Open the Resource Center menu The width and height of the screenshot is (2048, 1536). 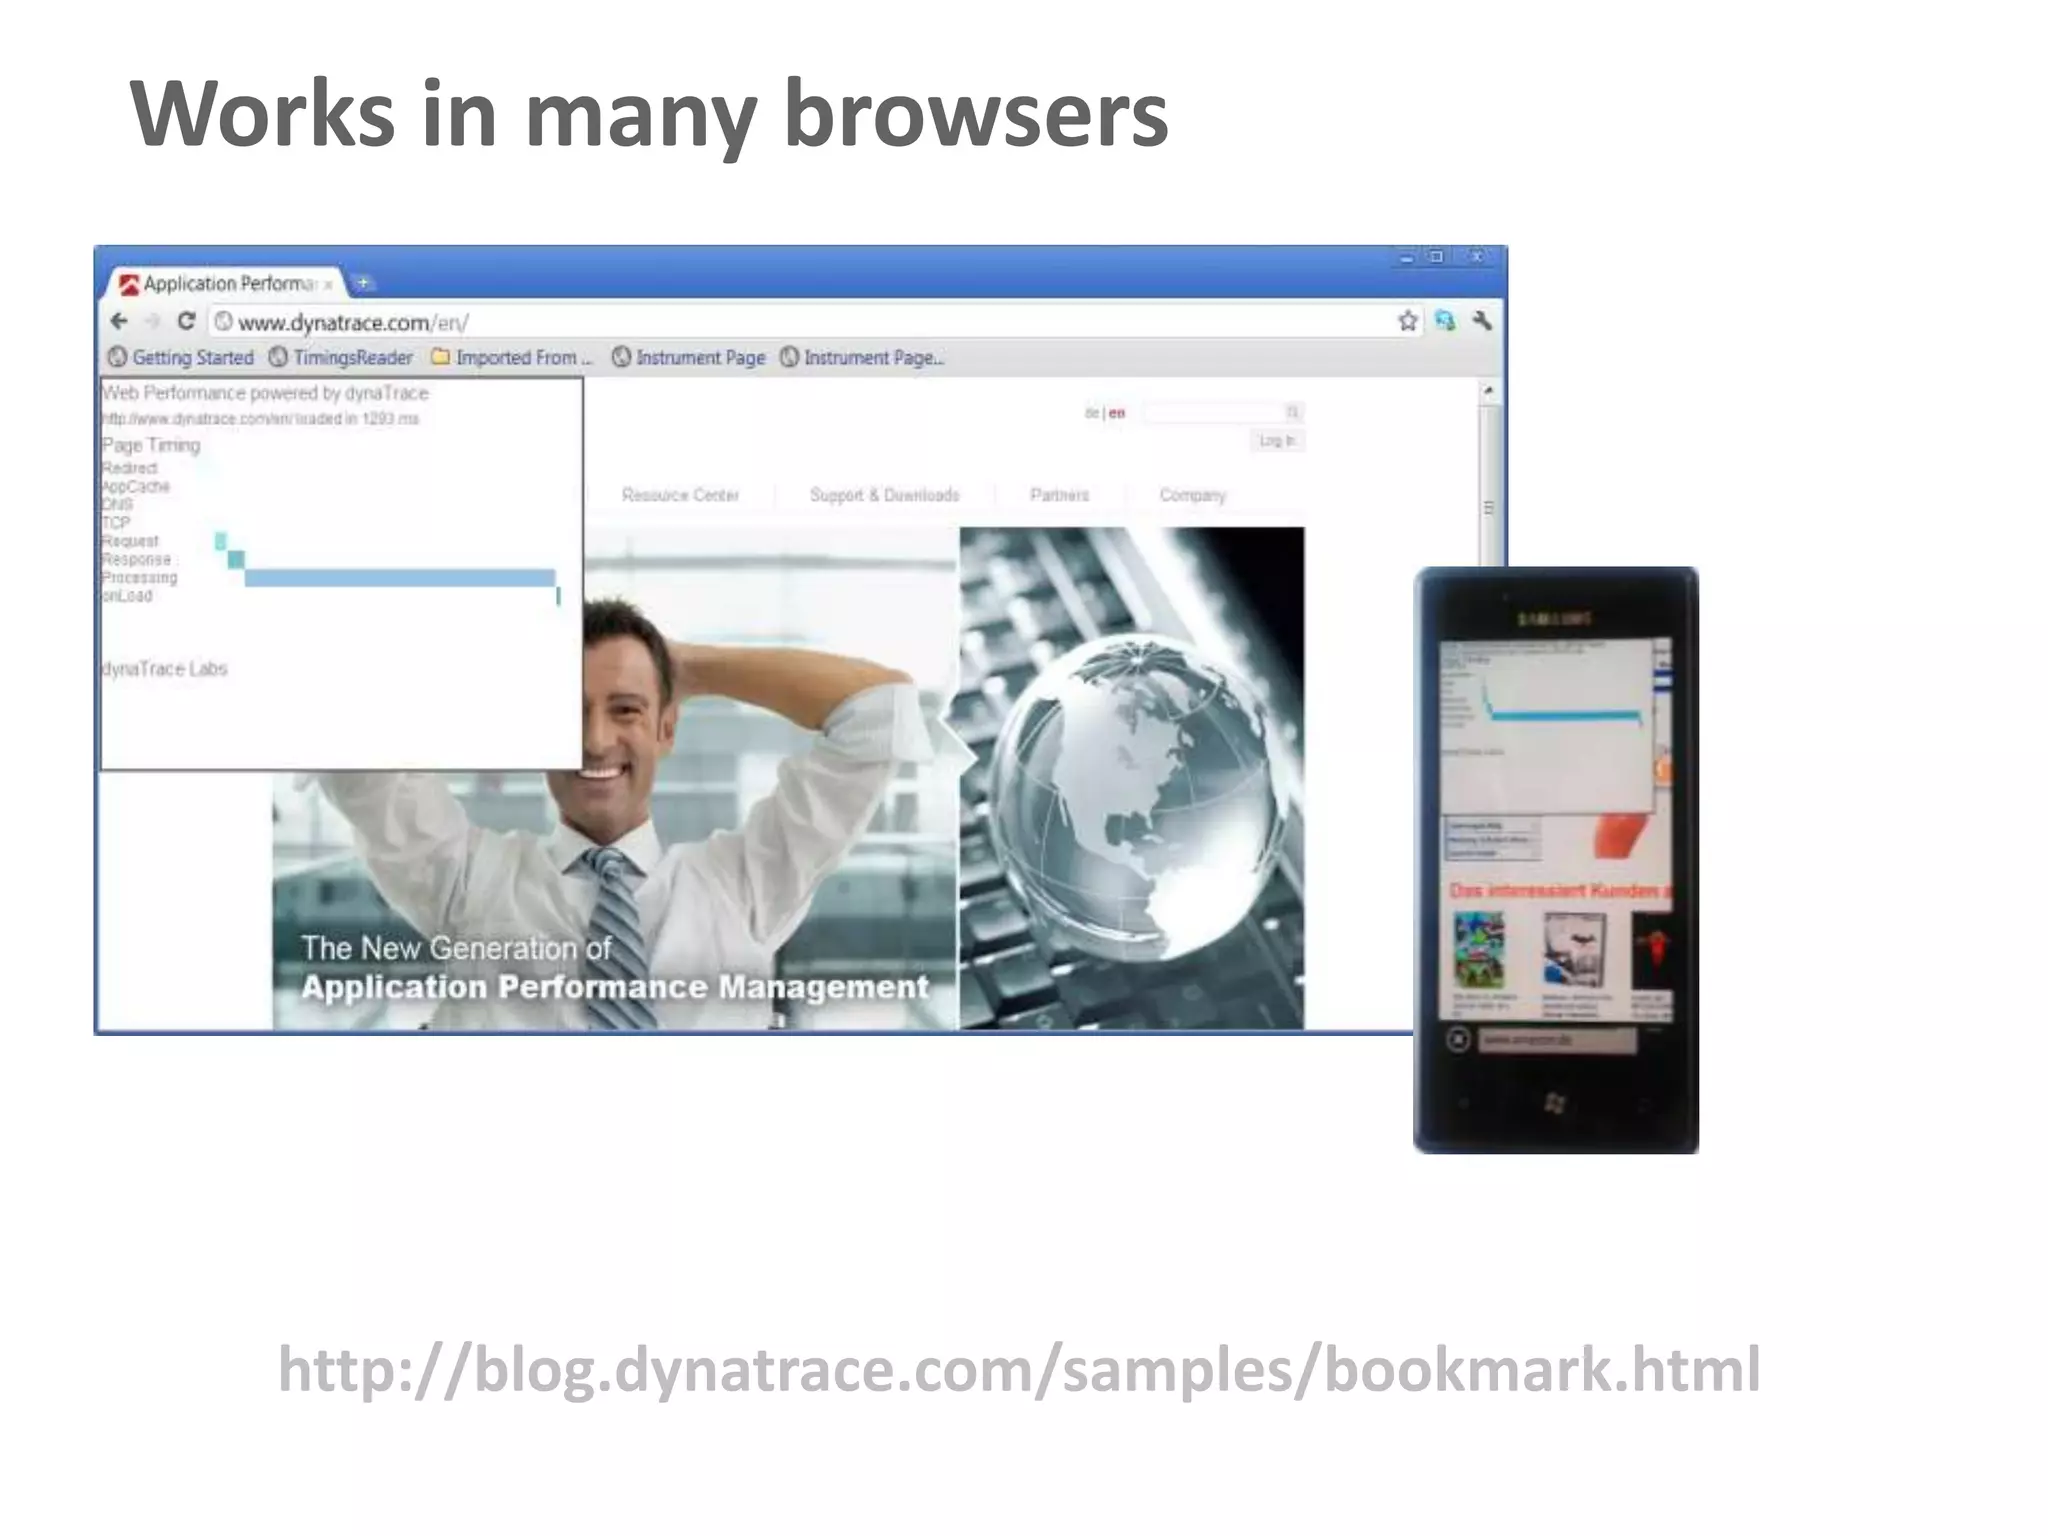(x=680, y=495)
